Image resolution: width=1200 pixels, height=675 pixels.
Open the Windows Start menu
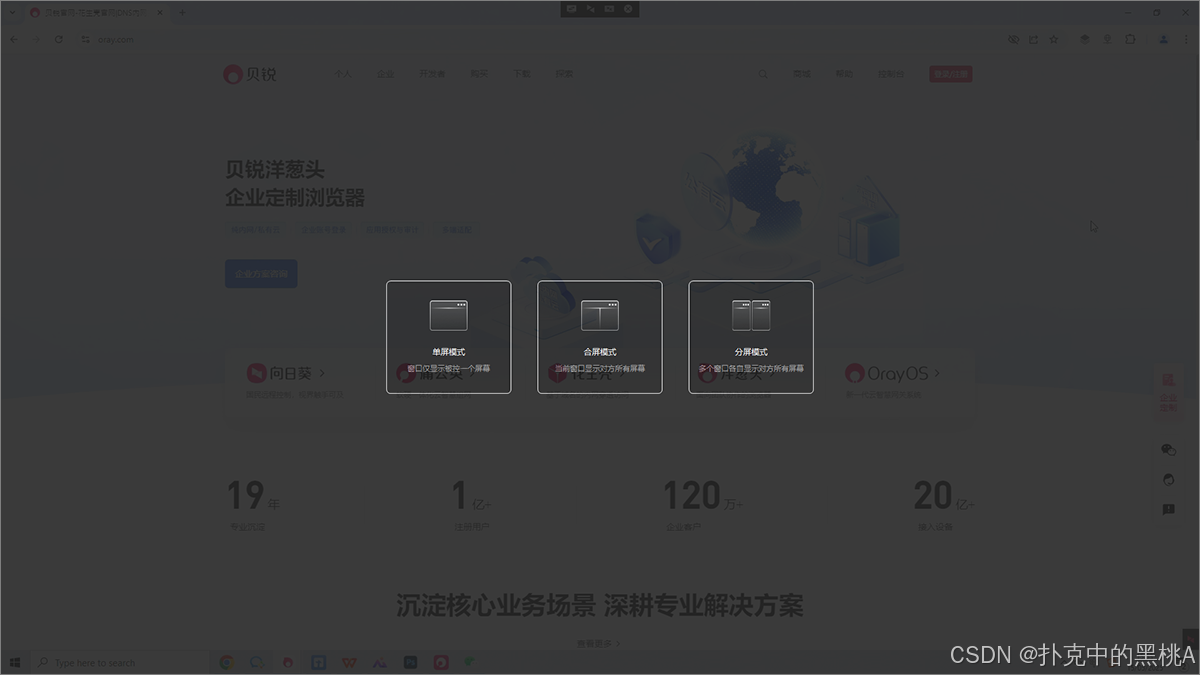pos(14,663)
